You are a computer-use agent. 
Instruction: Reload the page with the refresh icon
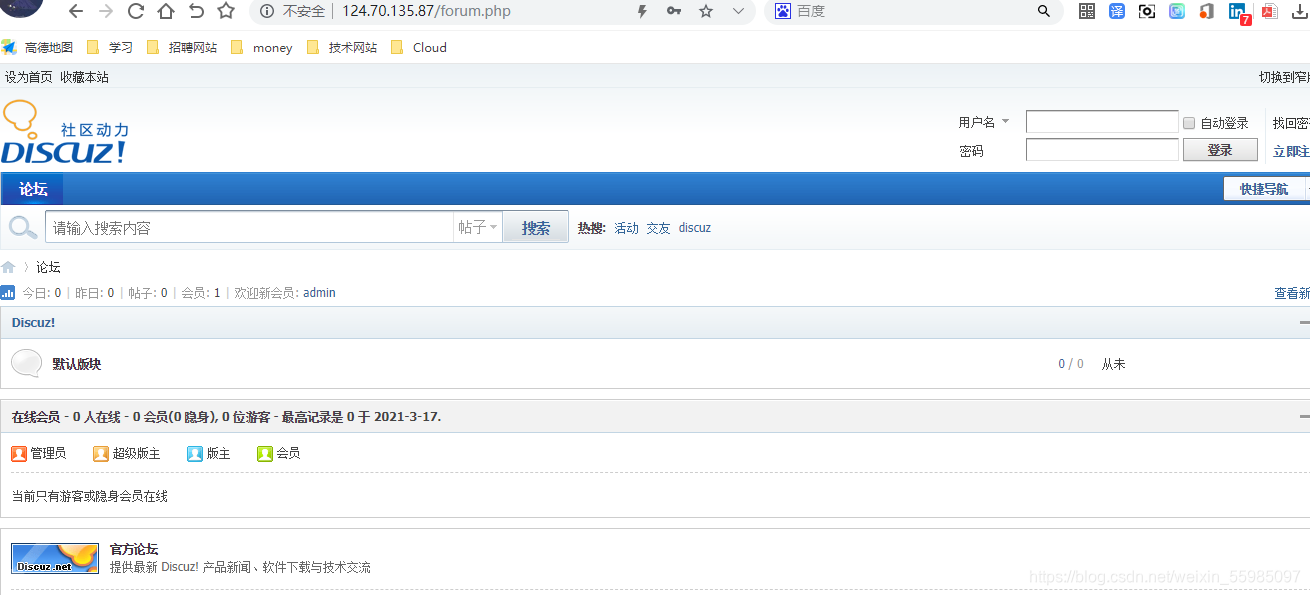pyautogui.click(x=136, y=11)
